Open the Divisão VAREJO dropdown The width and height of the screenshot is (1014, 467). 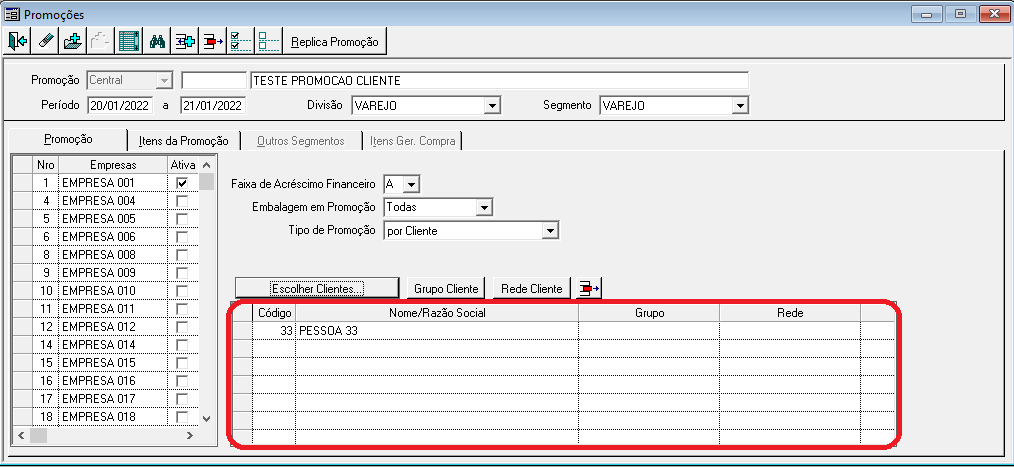tap(493, 105)
